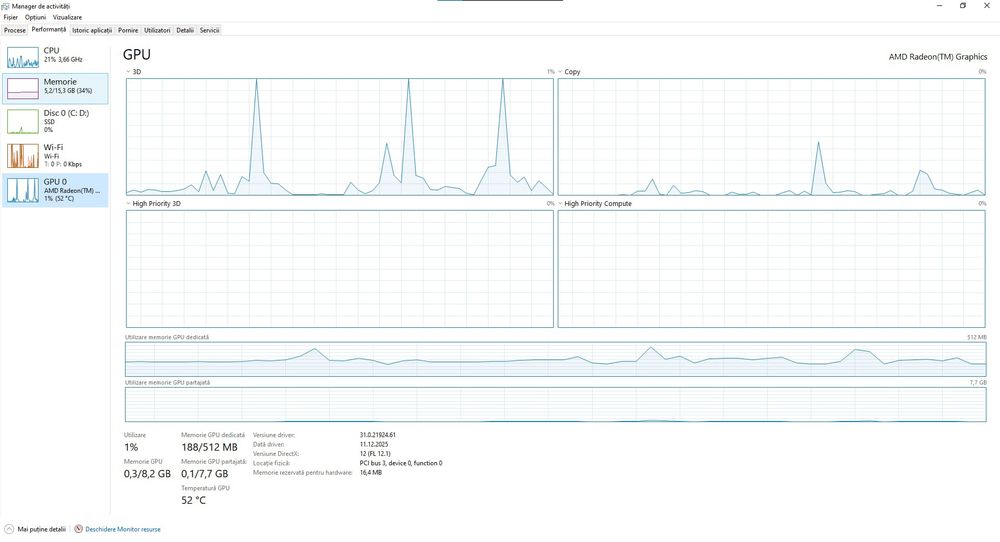Screen dimensions: 1000x542
Task: Open the Opțiuni menu
Action: point(36,17)
